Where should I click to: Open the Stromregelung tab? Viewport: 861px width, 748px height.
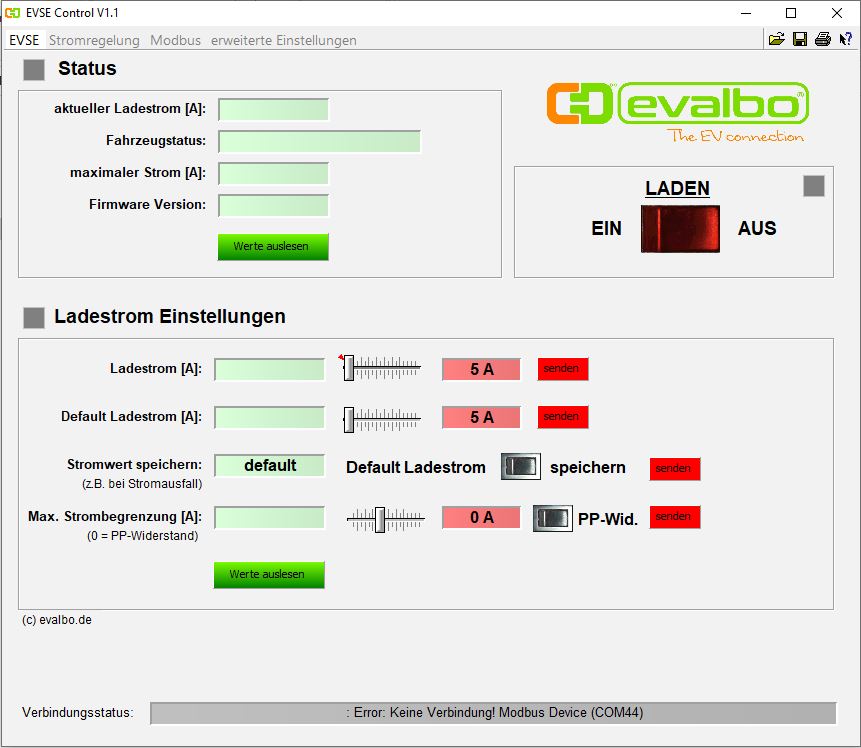pyautogui.click(x=94, y=40)
